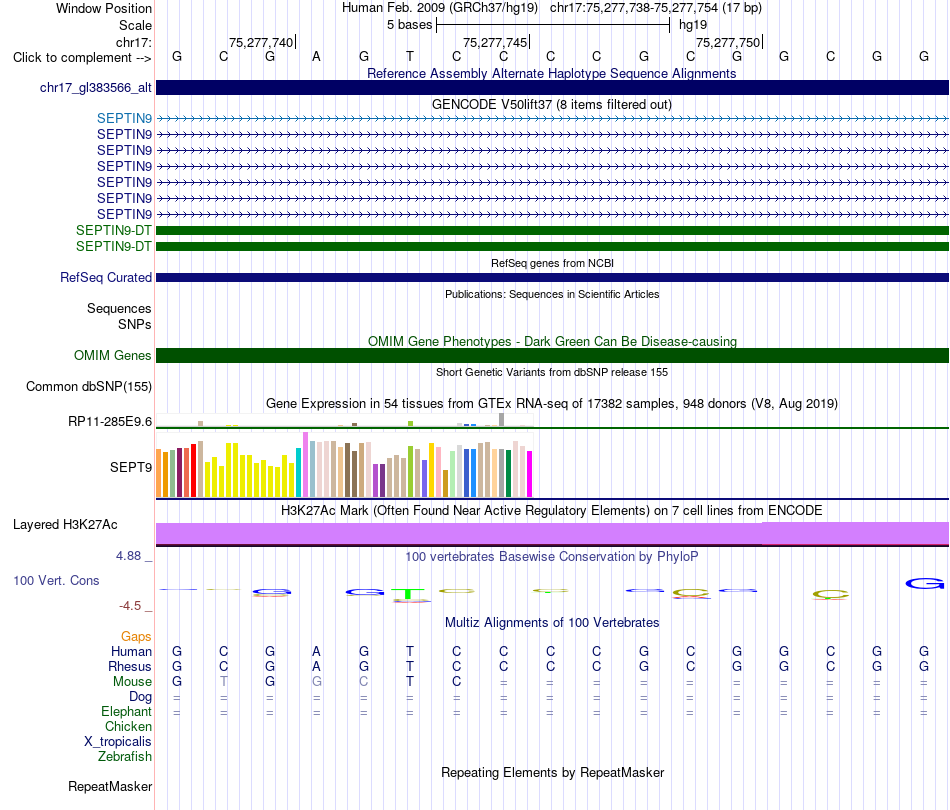
Task: Click the green T in the conservation logo
Action: (410, 594)
